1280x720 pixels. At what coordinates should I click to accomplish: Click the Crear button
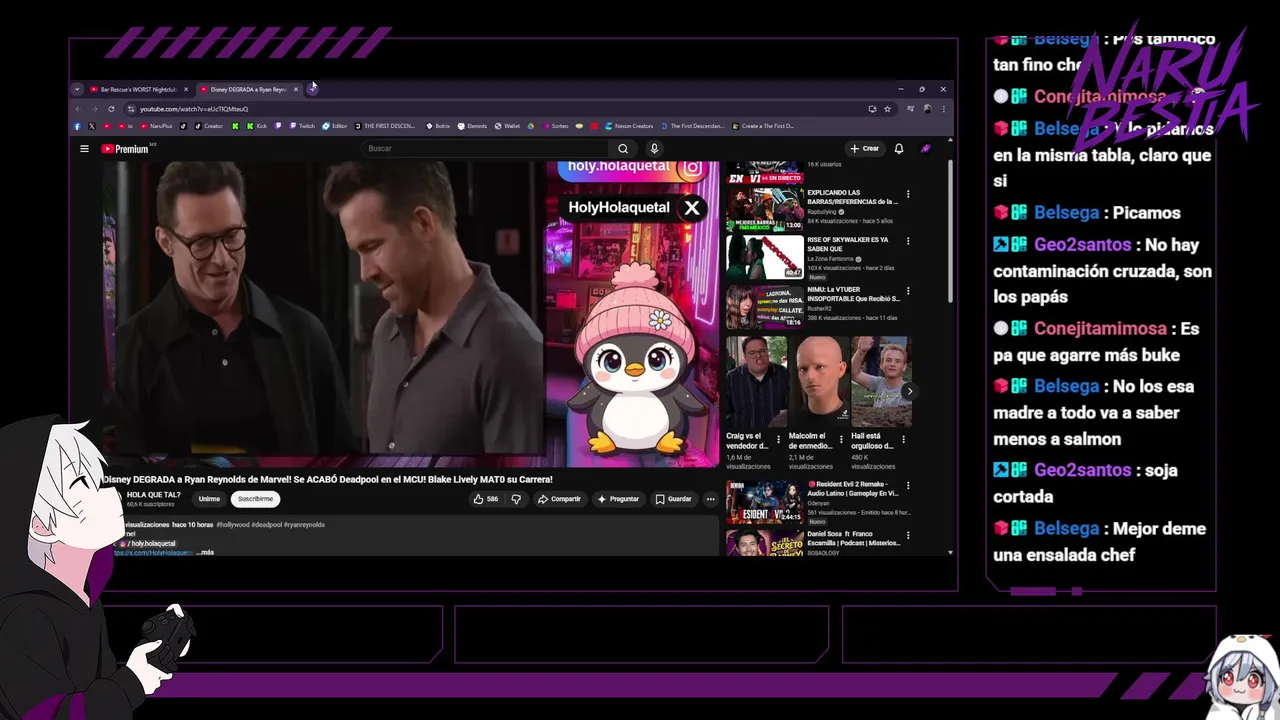pos(864,149)
